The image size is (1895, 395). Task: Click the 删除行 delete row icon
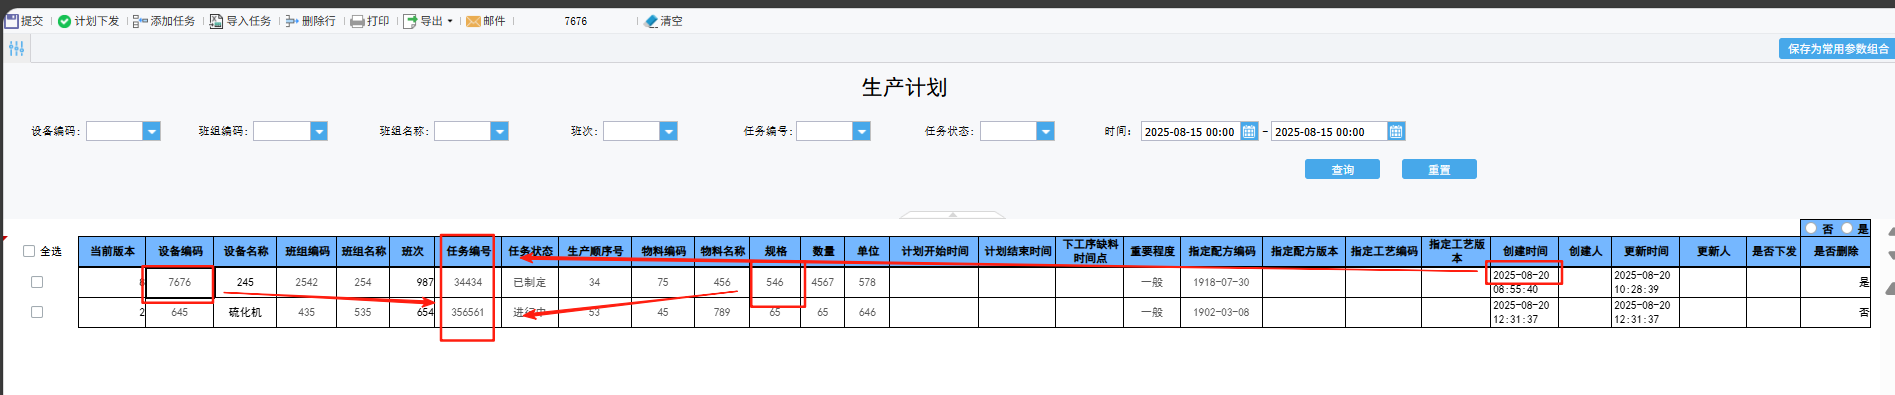pos(292,21)
